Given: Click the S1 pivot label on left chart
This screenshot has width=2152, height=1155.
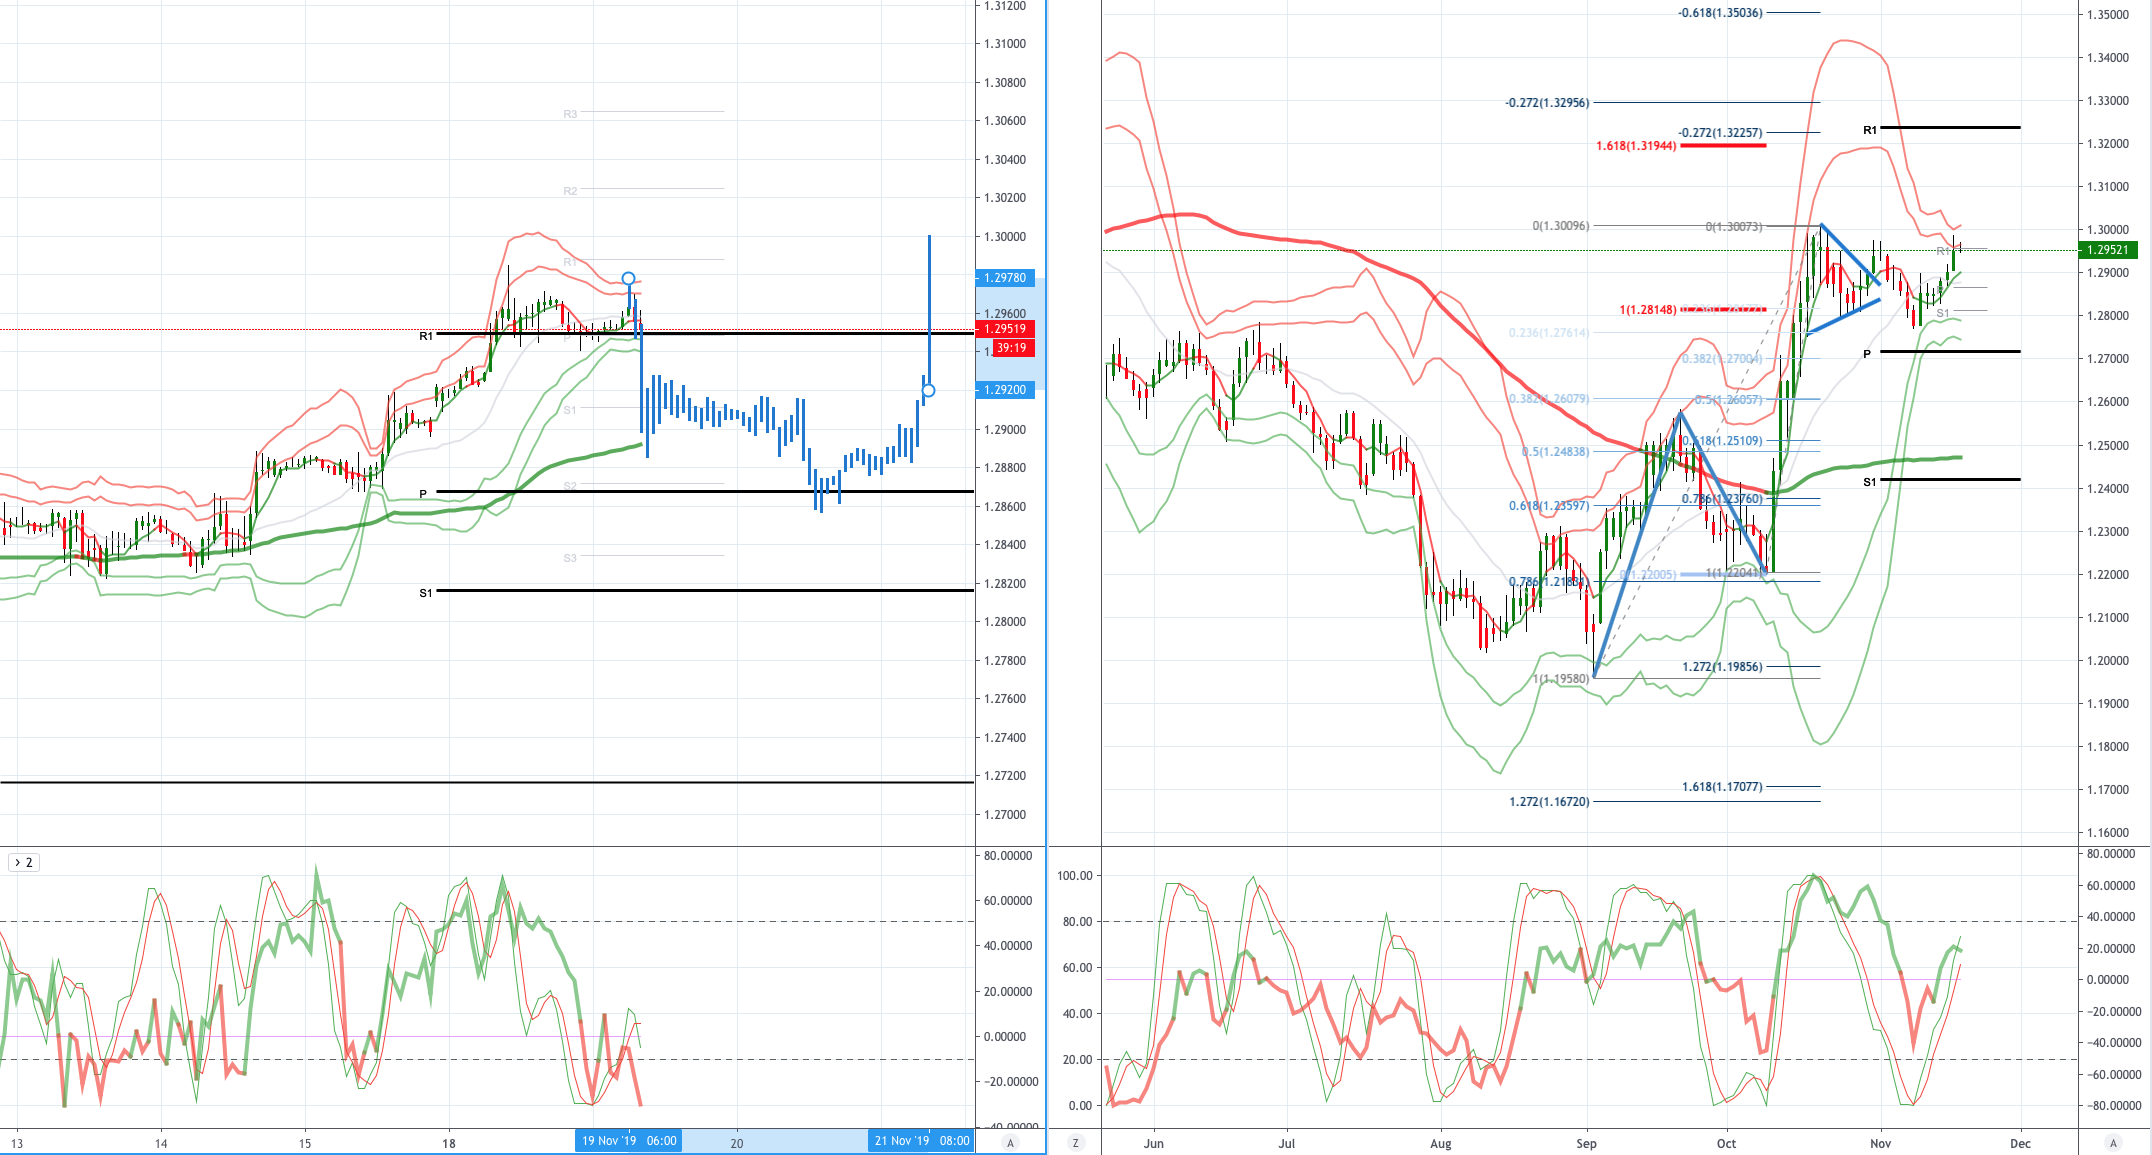Looking at the screenshot, I should (x=426, y=593).
